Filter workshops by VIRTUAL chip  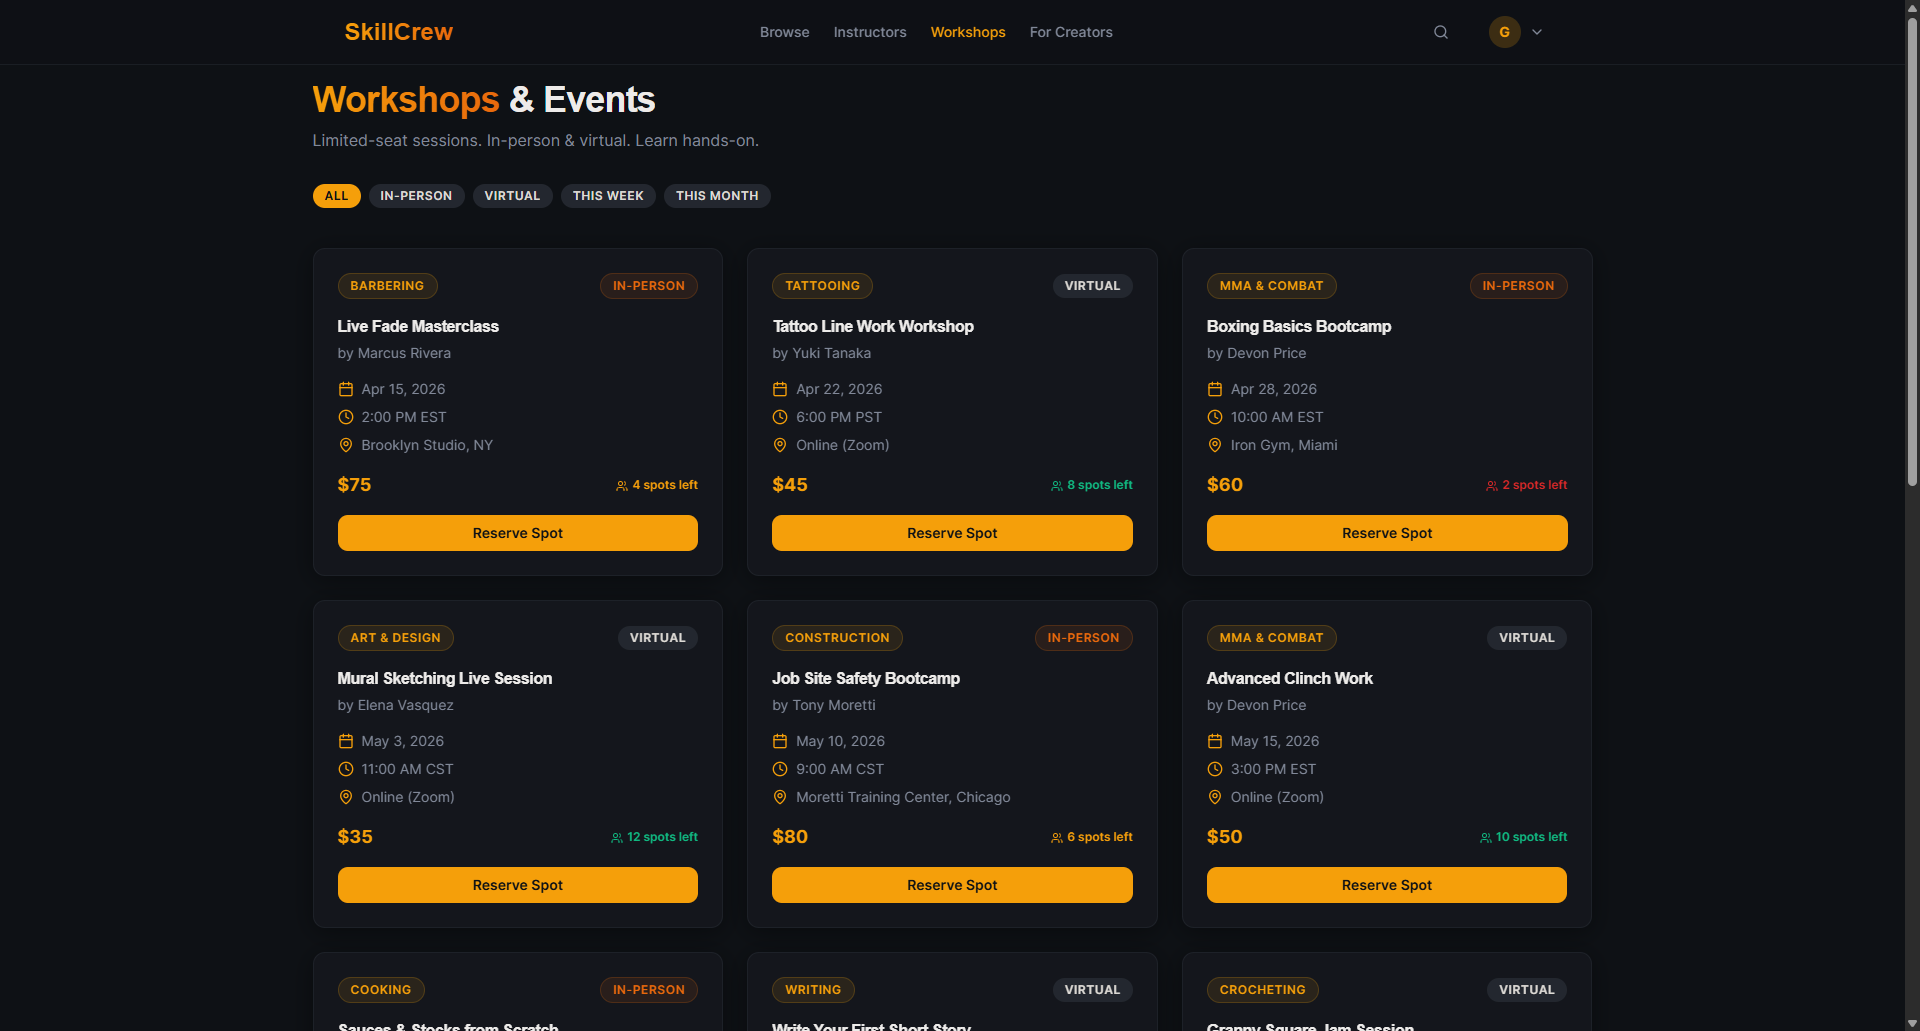click(x=512, y=196)
